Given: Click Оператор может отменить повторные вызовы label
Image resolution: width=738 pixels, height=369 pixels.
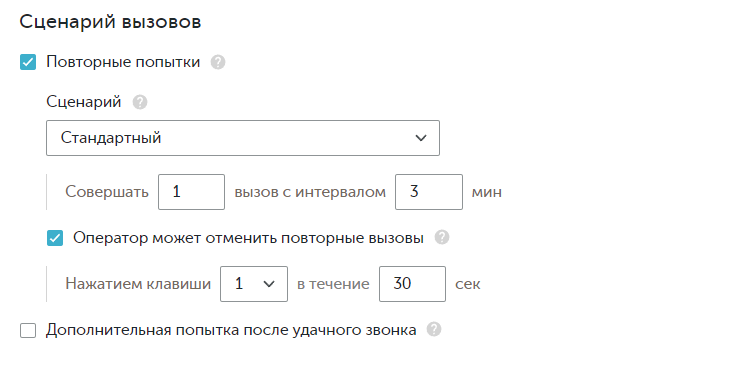Looking at the screenshot, I should (x=249, y=238).
